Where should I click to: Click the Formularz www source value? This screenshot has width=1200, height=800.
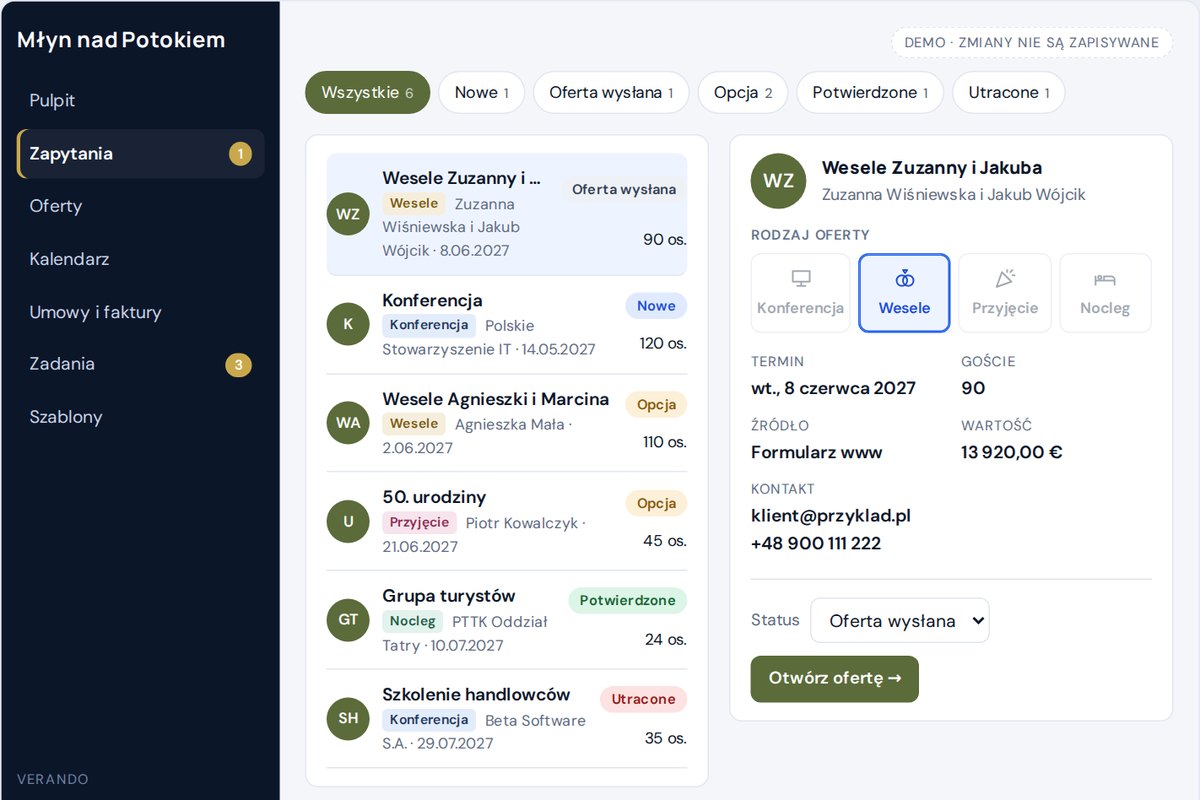pyautogui.click(x=817, y=452)
